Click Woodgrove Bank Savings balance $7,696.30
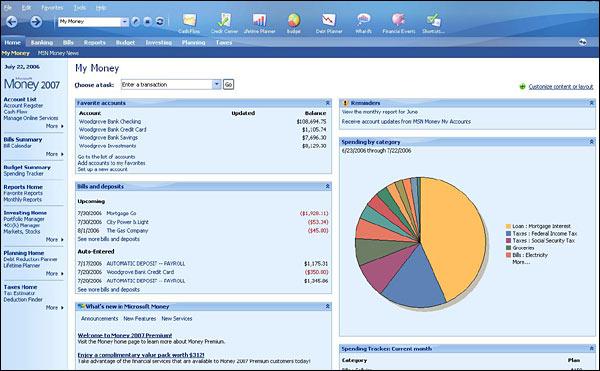 (314, 138)
